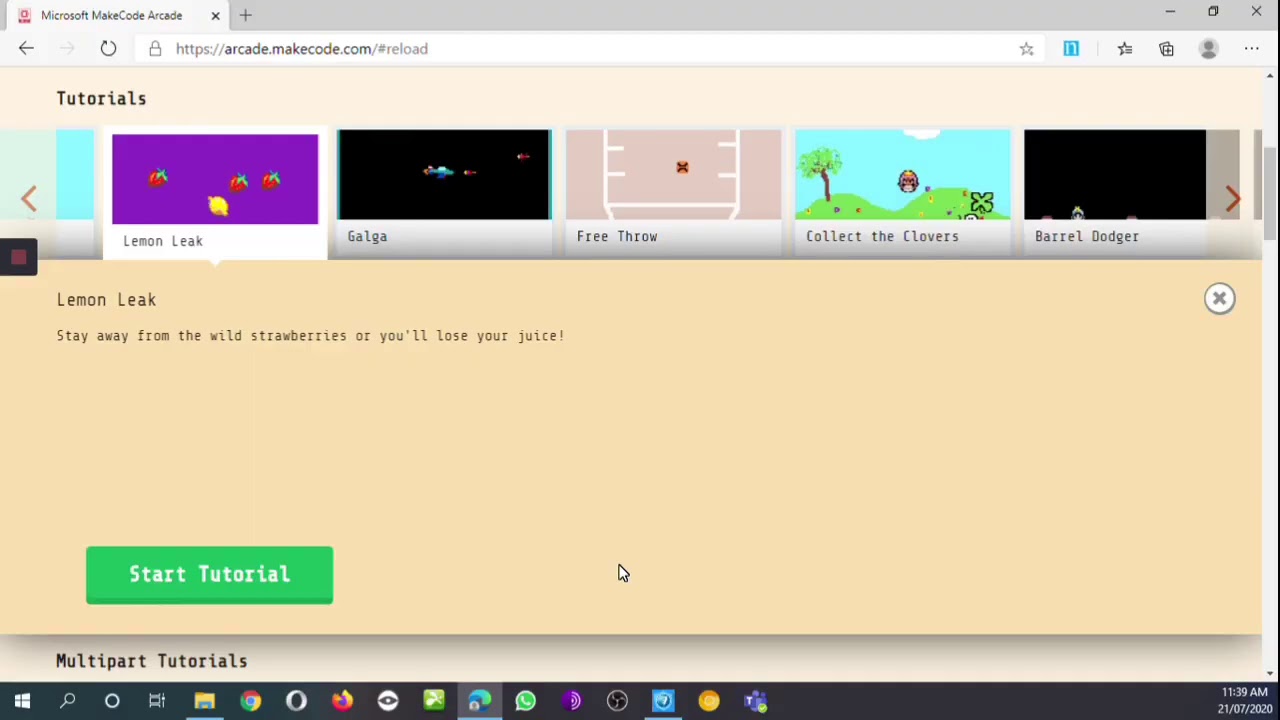Go back to the previous page

pyautogui.click(x=26, y=48)
